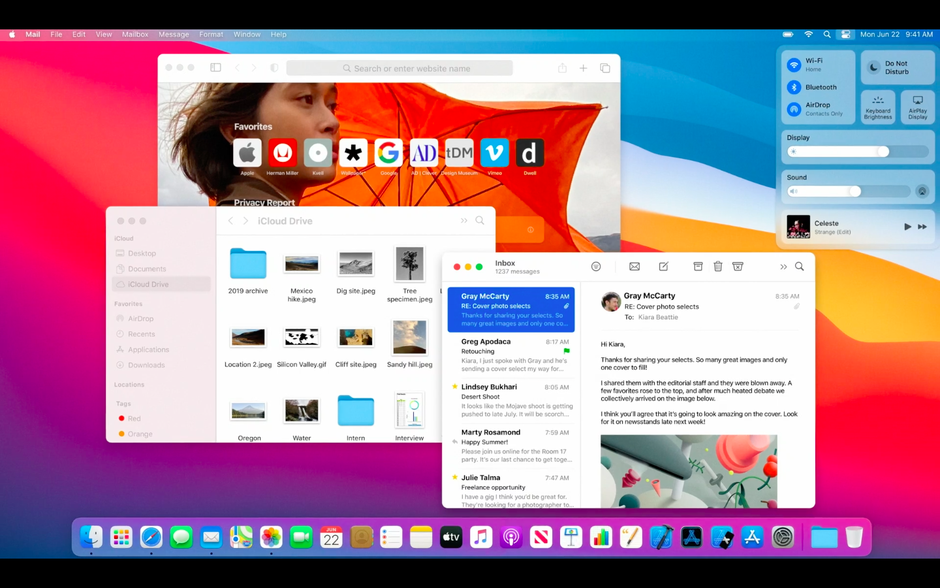940x588 pixels.
Task: Expand hidden Mail toolbar items via chevron
Action: (785, 266)
